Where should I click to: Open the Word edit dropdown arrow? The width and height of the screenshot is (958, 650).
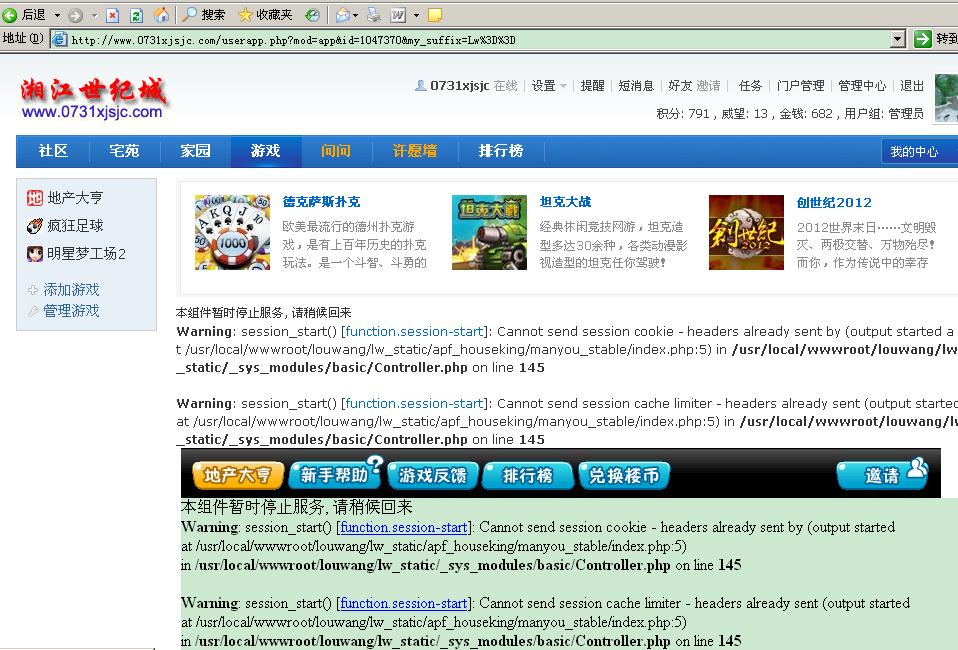tap(417, 15)
